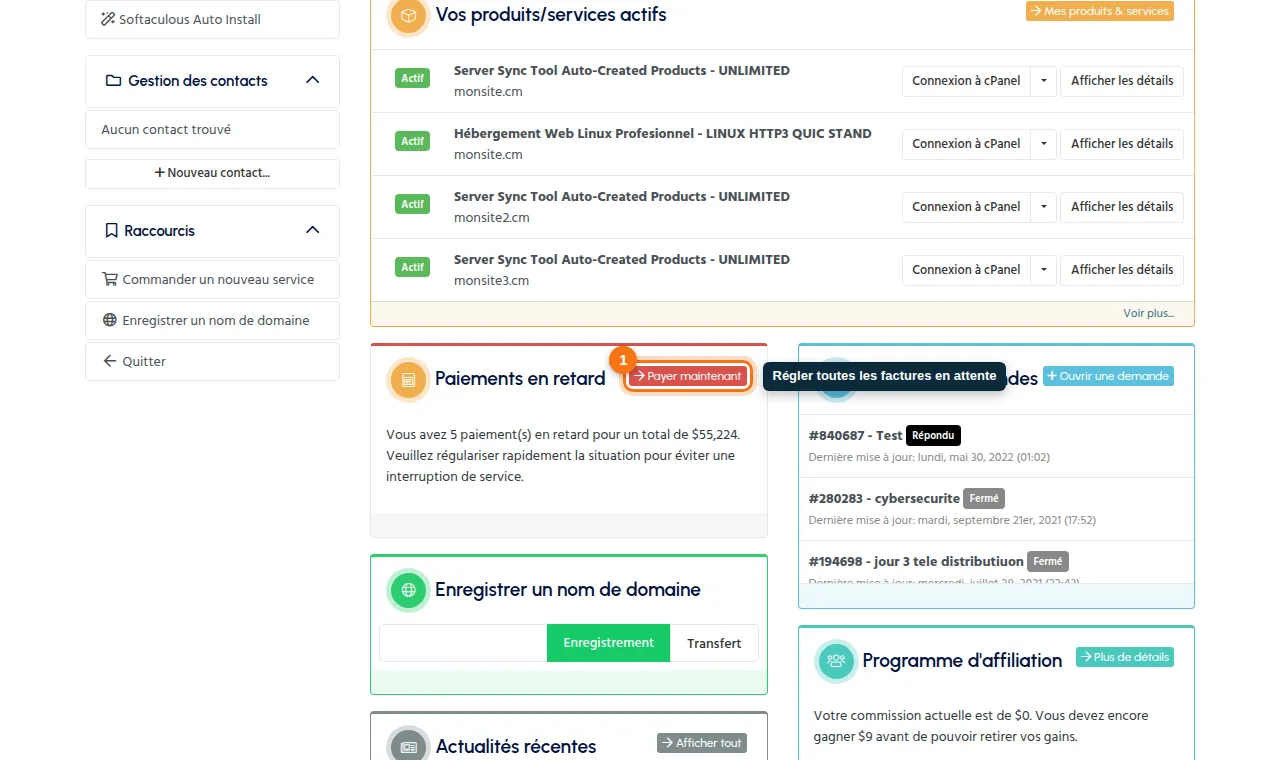
Task: Show details for the LINUX HTTP3 QUIC hosting
Action: point(1122,144)
